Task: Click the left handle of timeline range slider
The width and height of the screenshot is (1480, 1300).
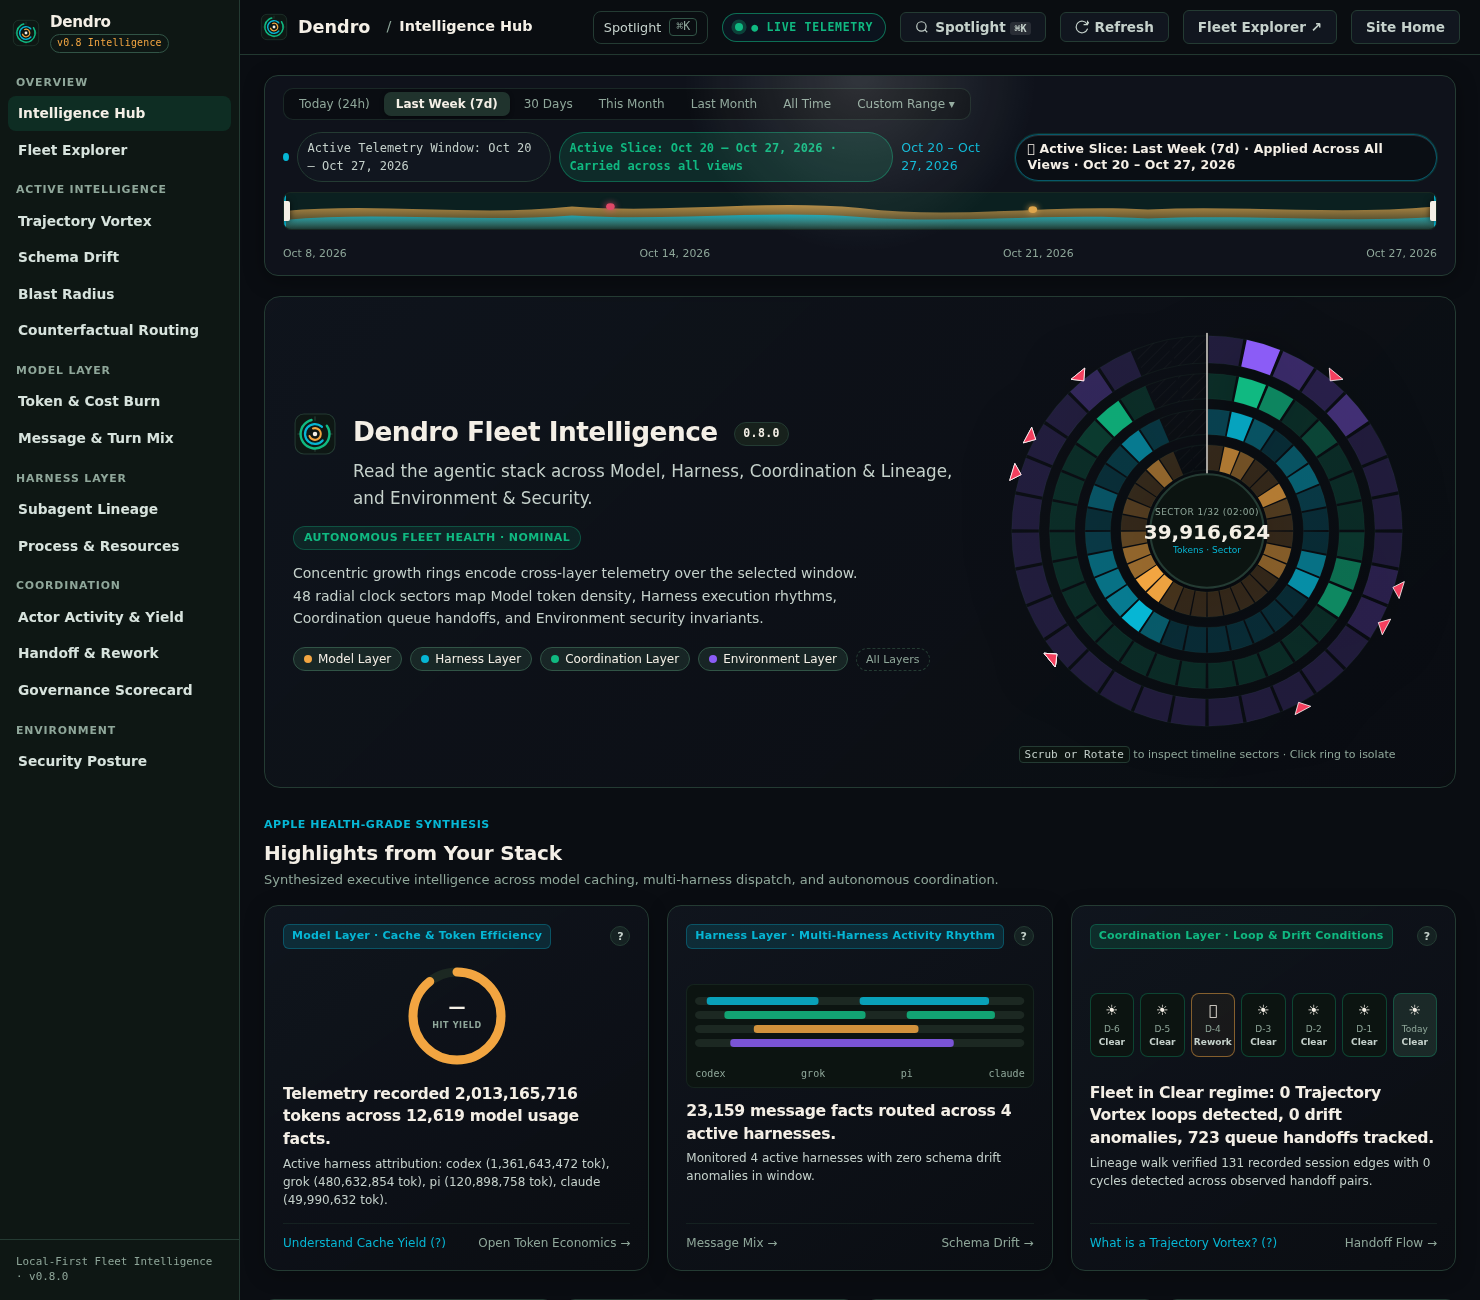Action: click(287, 211)
